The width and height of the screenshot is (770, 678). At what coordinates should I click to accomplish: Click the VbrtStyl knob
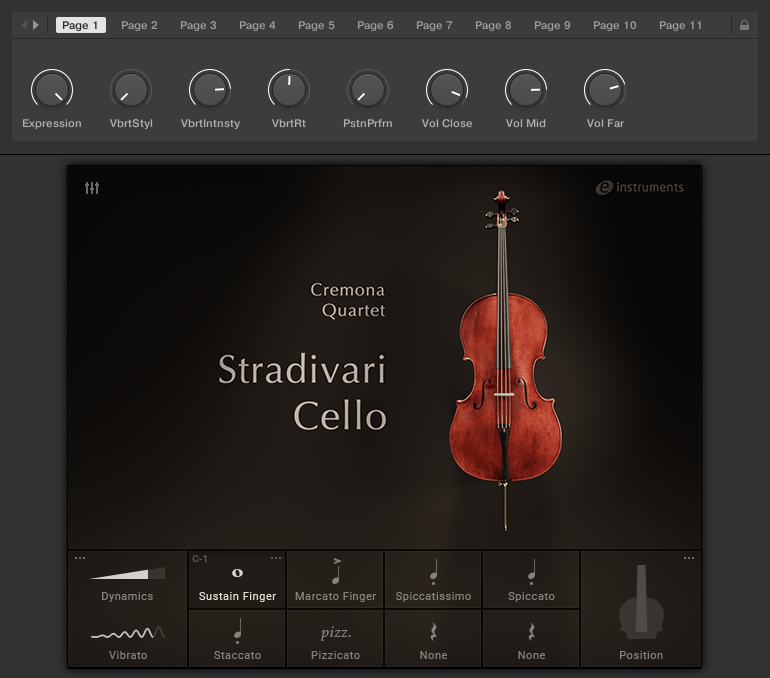click(x=131, y=89)
